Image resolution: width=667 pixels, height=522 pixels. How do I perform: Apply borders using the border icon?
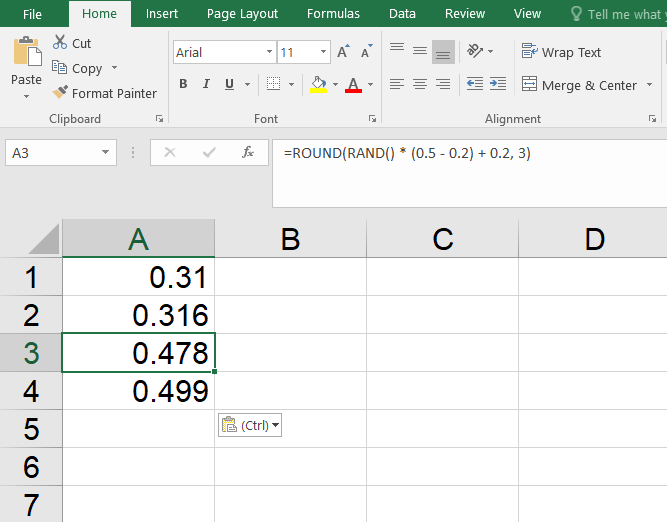click(274, 84)
